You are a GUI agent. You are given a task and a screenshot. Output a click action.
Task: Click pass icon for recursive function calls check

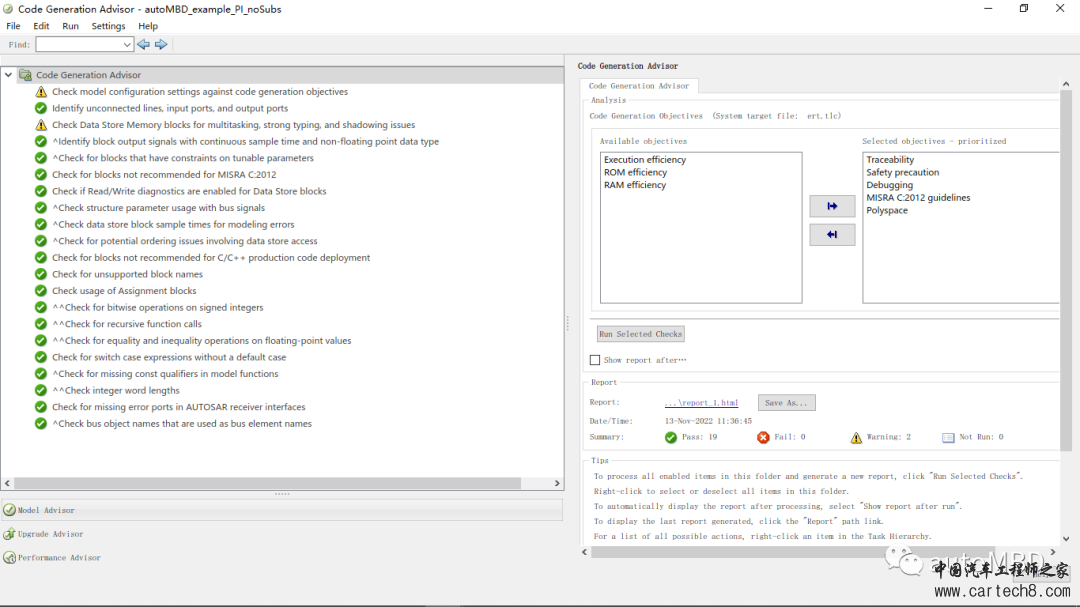41,324
